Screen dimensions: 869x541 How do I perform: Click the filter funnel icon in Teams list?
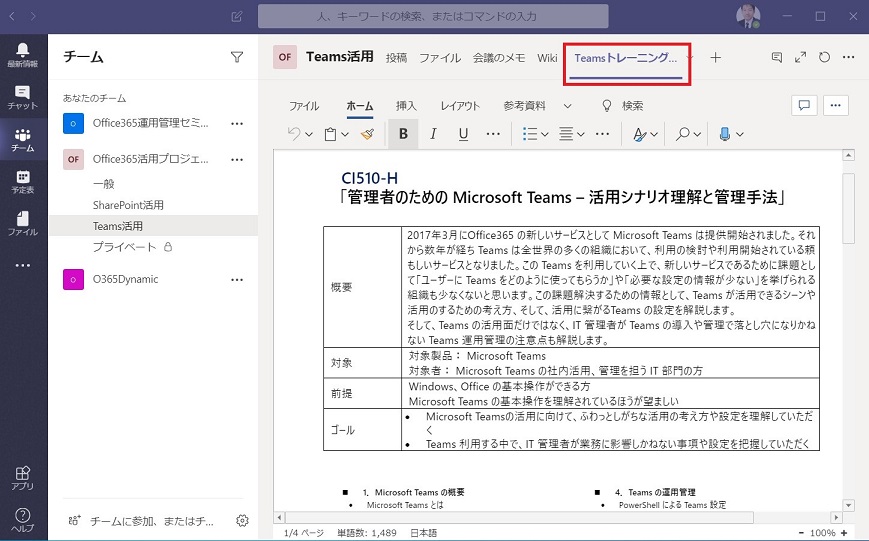tap(237, 57)
